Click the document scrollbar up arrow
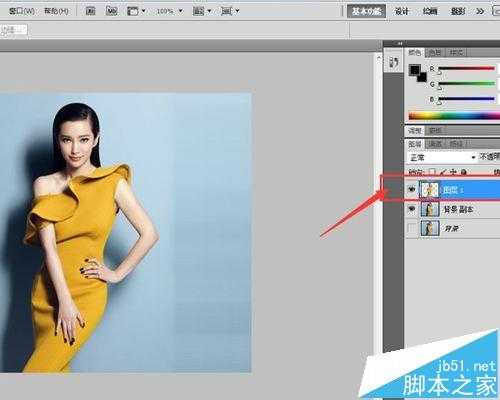Image resolution: width=500 pixels, height=400 pixels. [379, 57]
